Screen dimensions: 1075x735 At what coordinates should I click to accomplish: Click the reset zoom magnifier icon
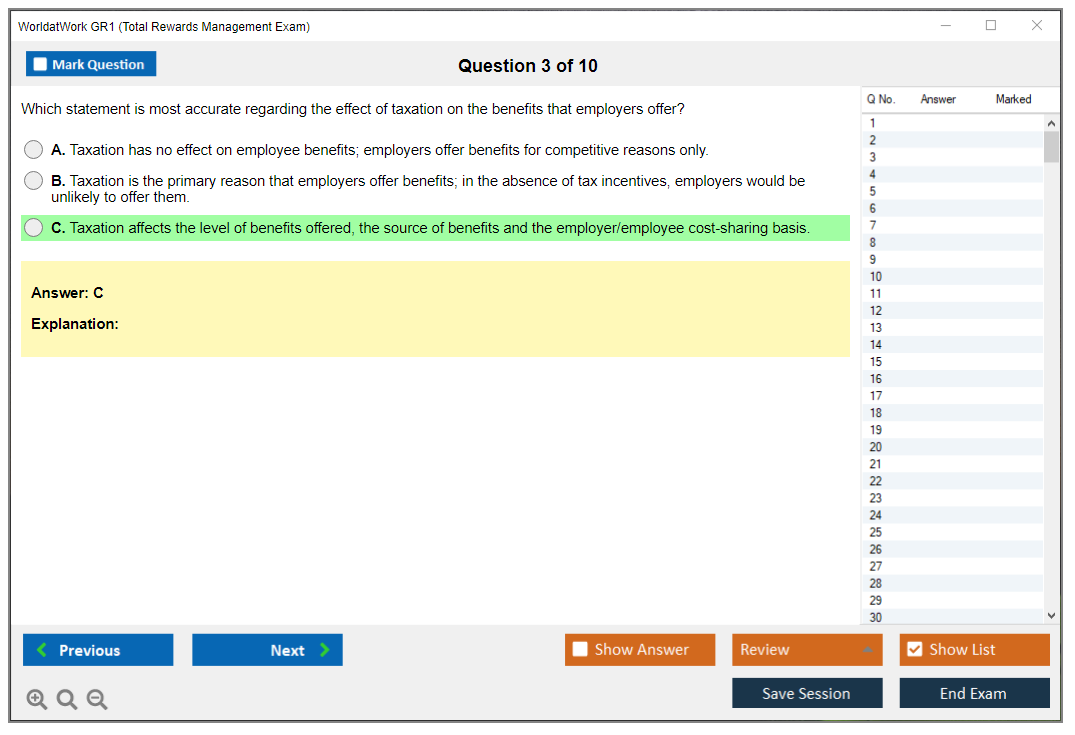pyautogui.click(x=67, y=700)
